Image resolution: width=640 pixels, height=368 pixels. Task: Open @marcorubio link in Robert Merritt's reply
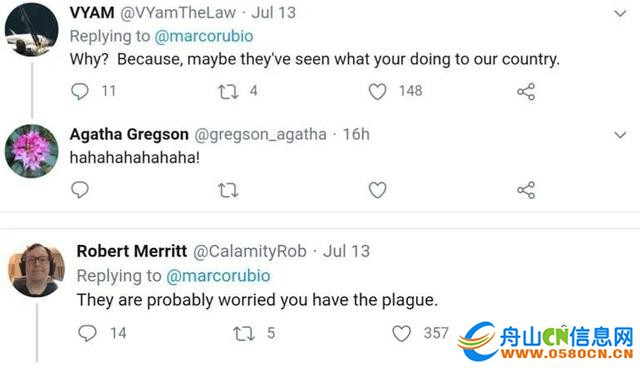(218, 276)
